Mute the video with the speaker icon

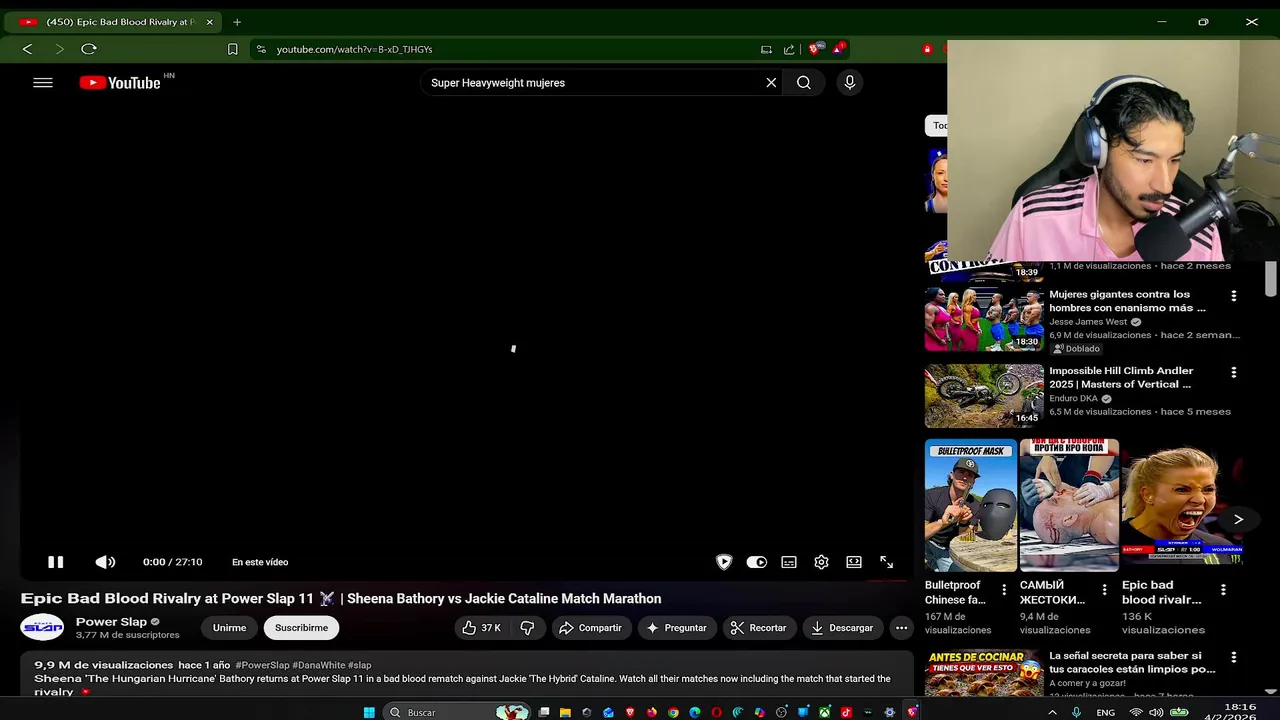tap(105, 562)
